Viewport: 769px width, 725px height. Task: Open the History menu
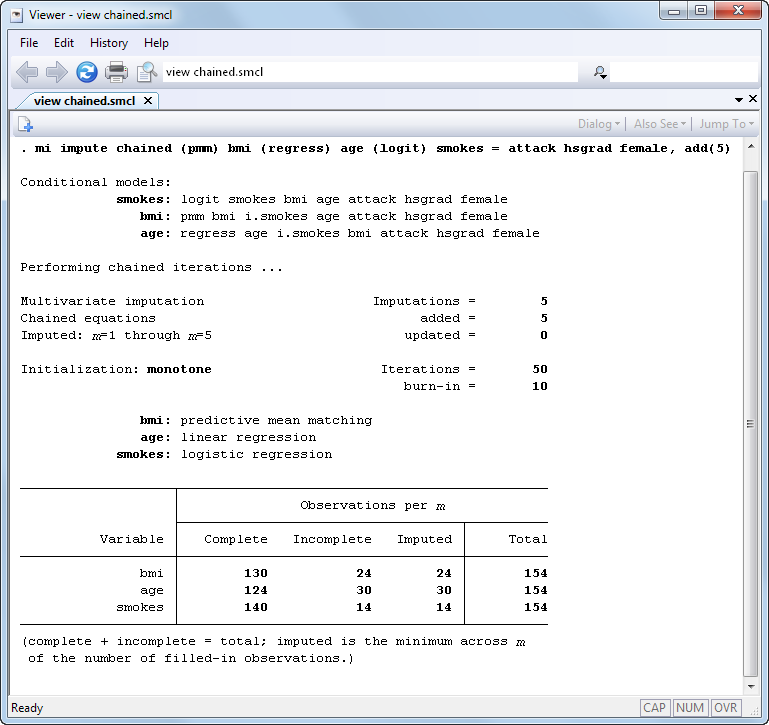click(109, 43)
